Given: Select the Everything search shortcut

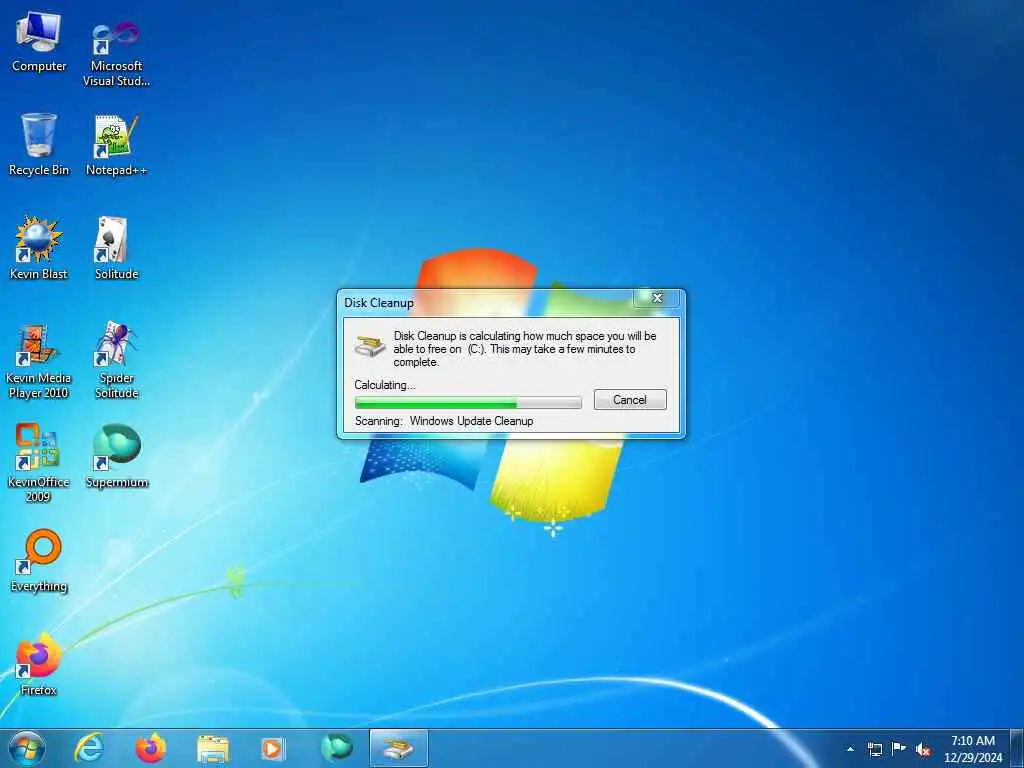Looking at the screenshot, I should pos(39,560).
